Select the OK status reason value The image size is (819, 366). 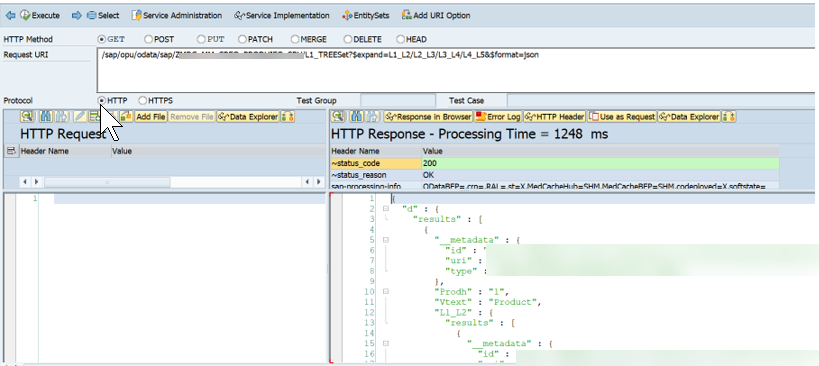600,175
